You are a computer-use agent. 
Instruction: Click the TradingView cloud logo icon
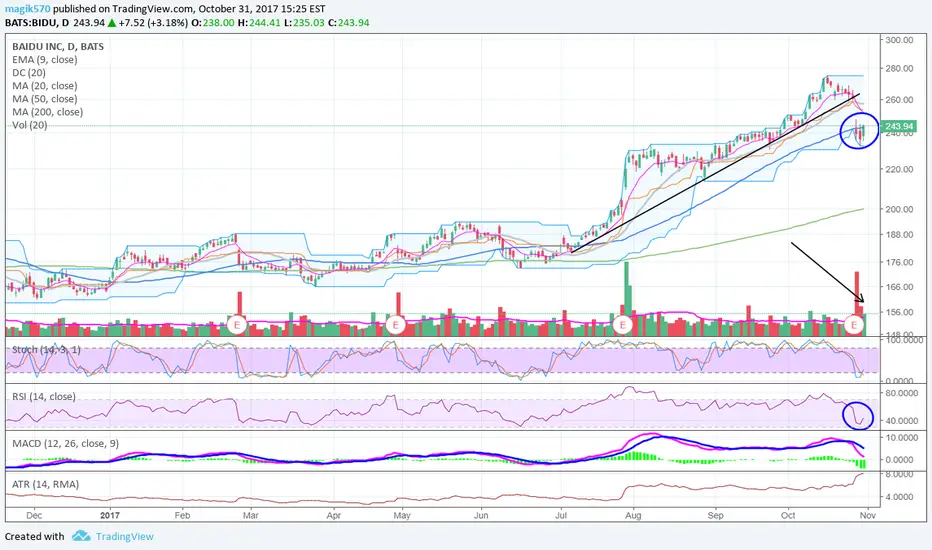tap(81, 536)
